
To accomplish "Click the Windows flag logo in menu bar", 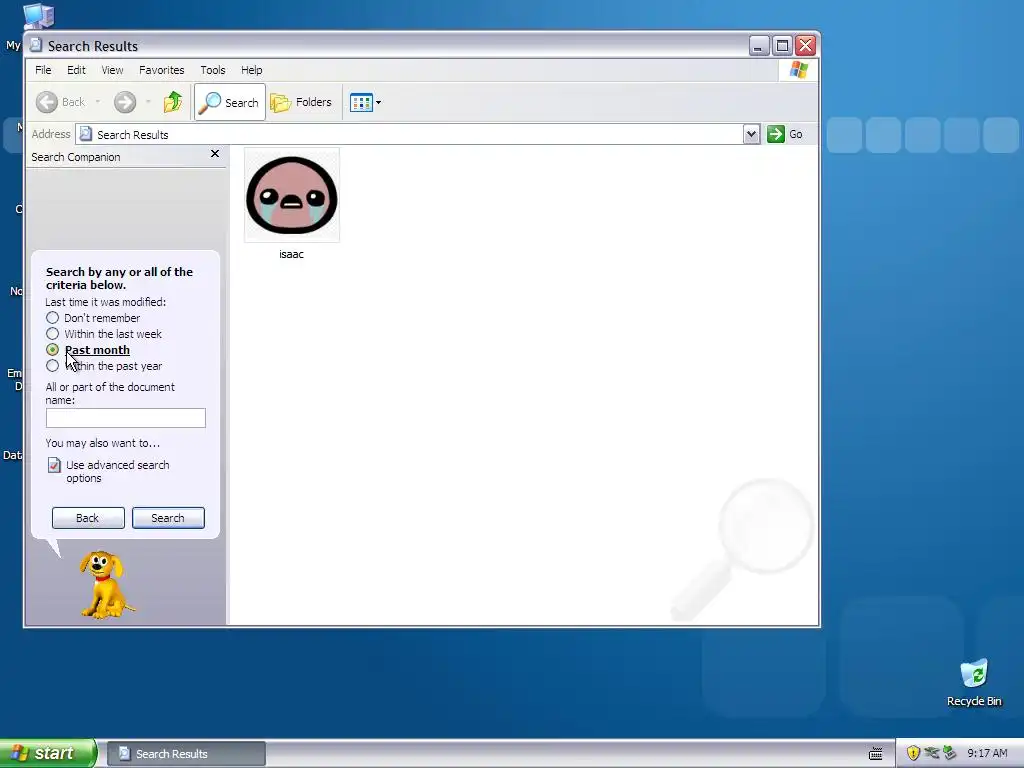I will (x=798, y=70).
